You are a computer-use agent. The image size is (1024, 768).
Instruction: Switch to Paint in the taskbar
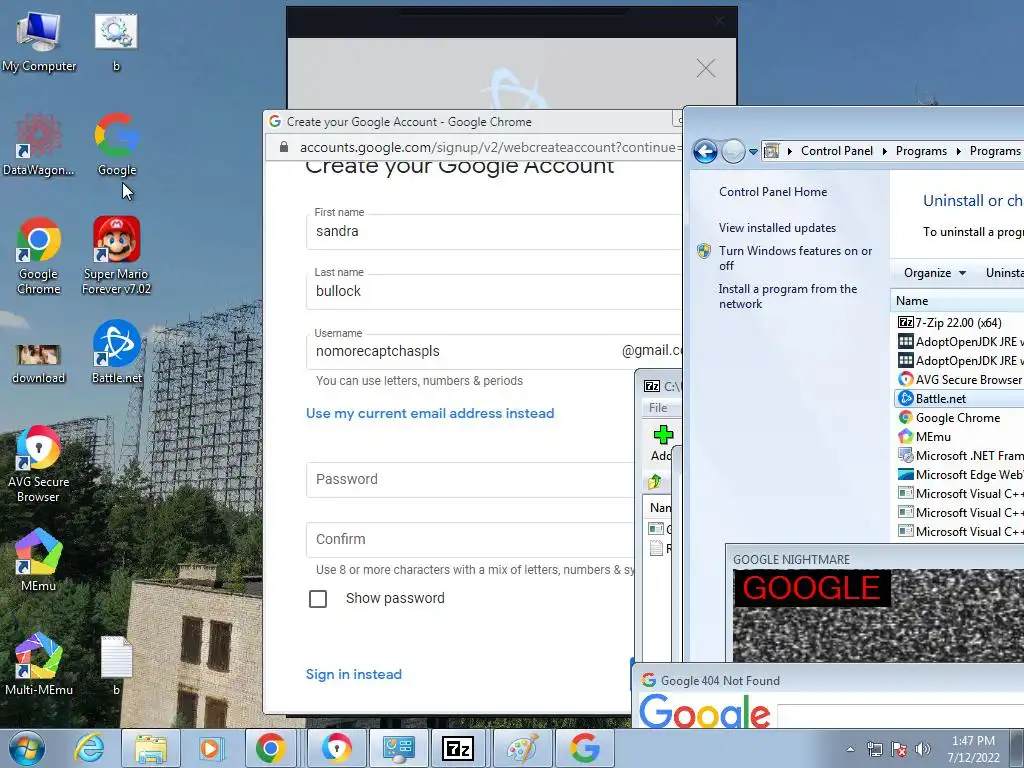[x=522, y=748]
